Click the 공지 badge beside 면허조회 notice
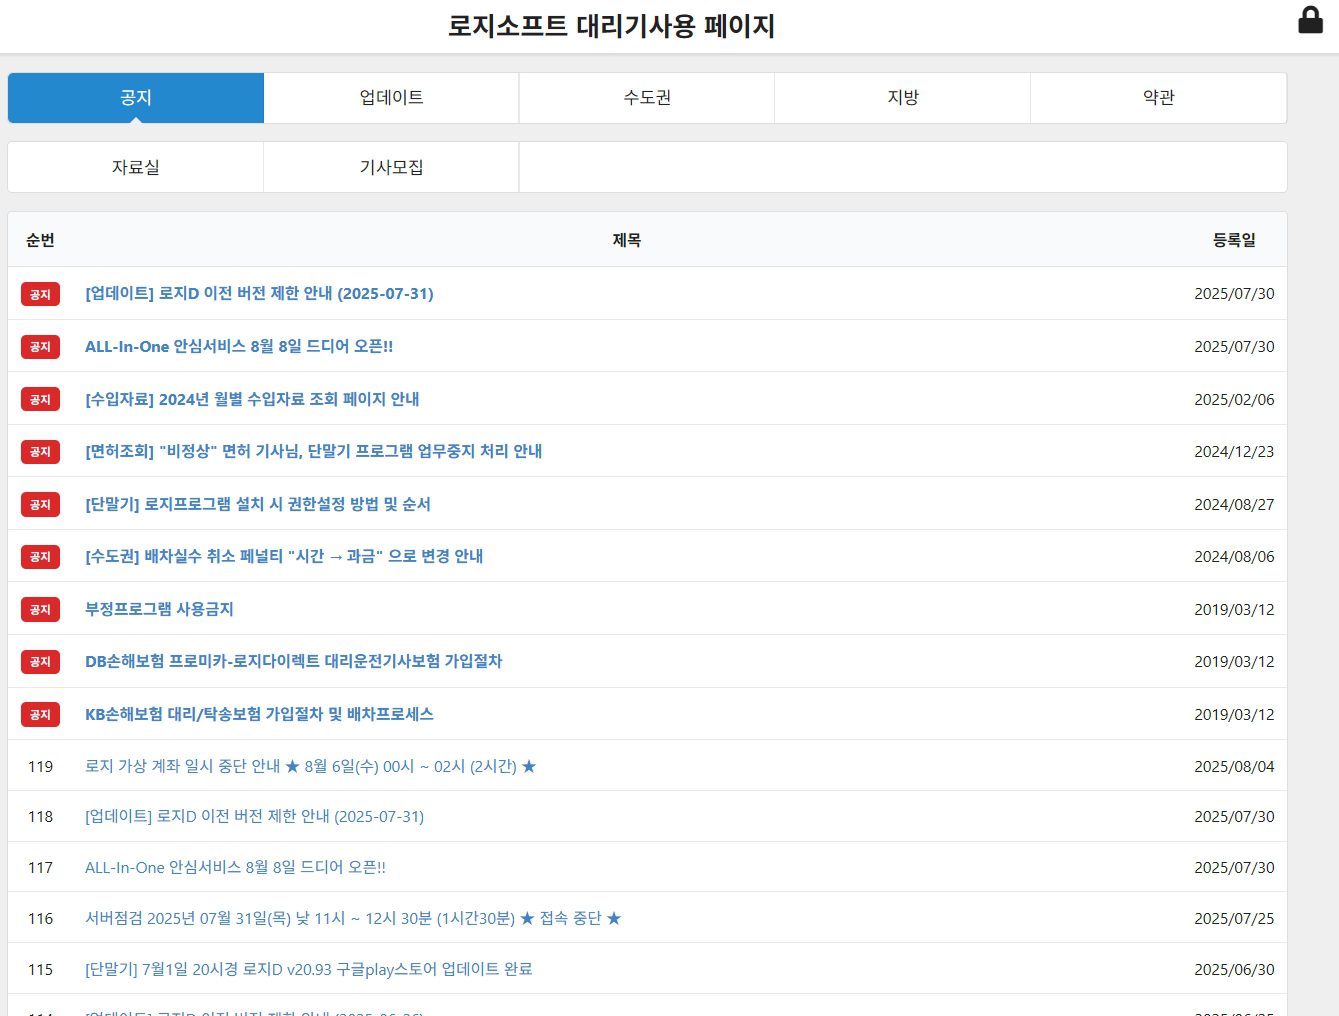Viewport: 1339px width, 1016px height. pos(40,451)
